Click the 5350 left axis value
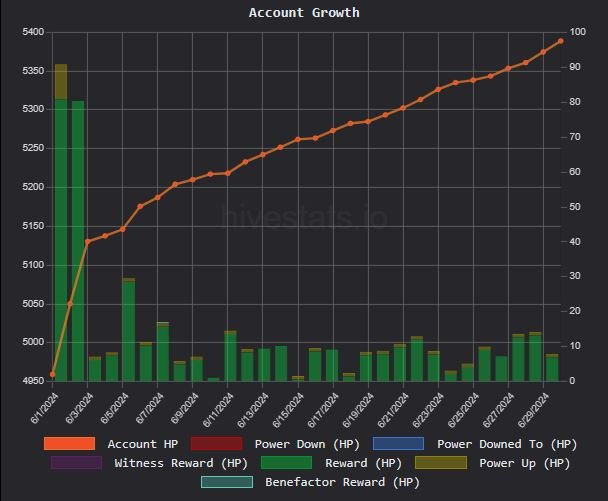This screenshot has width=608, height=501. click(x=33, y=71)
